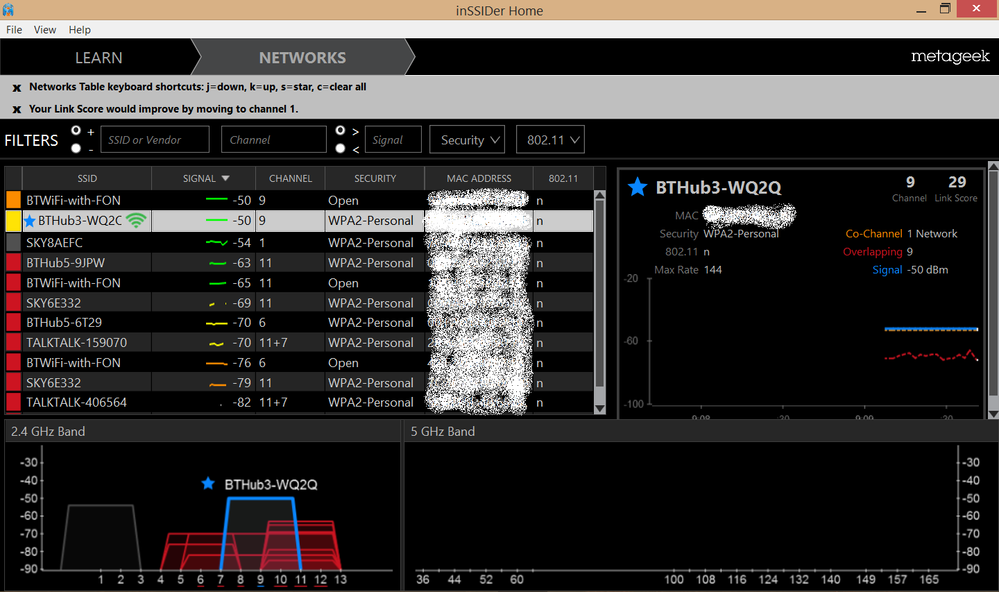Focus the Signal filter field
This screenshot has height=592, width=999.
pos(393,140)
